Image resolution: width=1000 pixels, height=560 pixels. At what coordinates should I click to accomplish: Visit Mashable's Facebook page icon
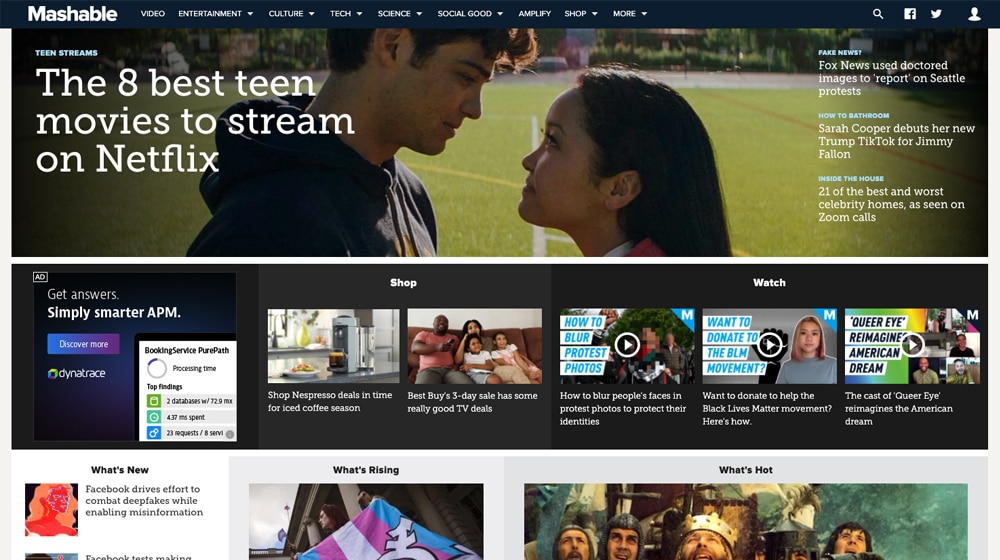click(x=910, y=13)
